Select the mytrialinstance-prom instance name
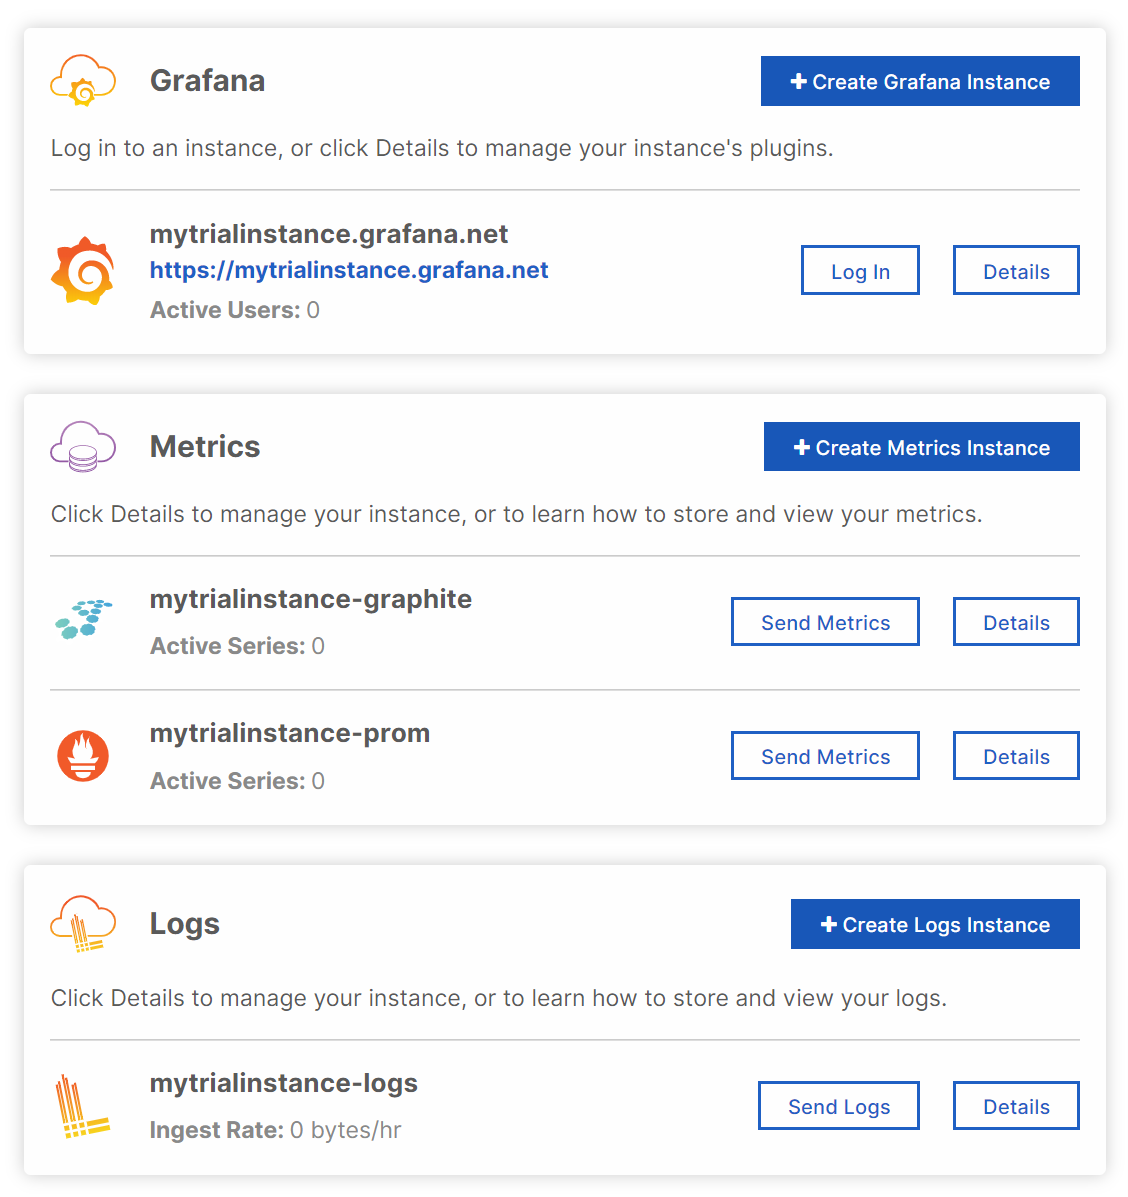The height and width of the screenshot is (1197, 1128). (x=290, y=733)
